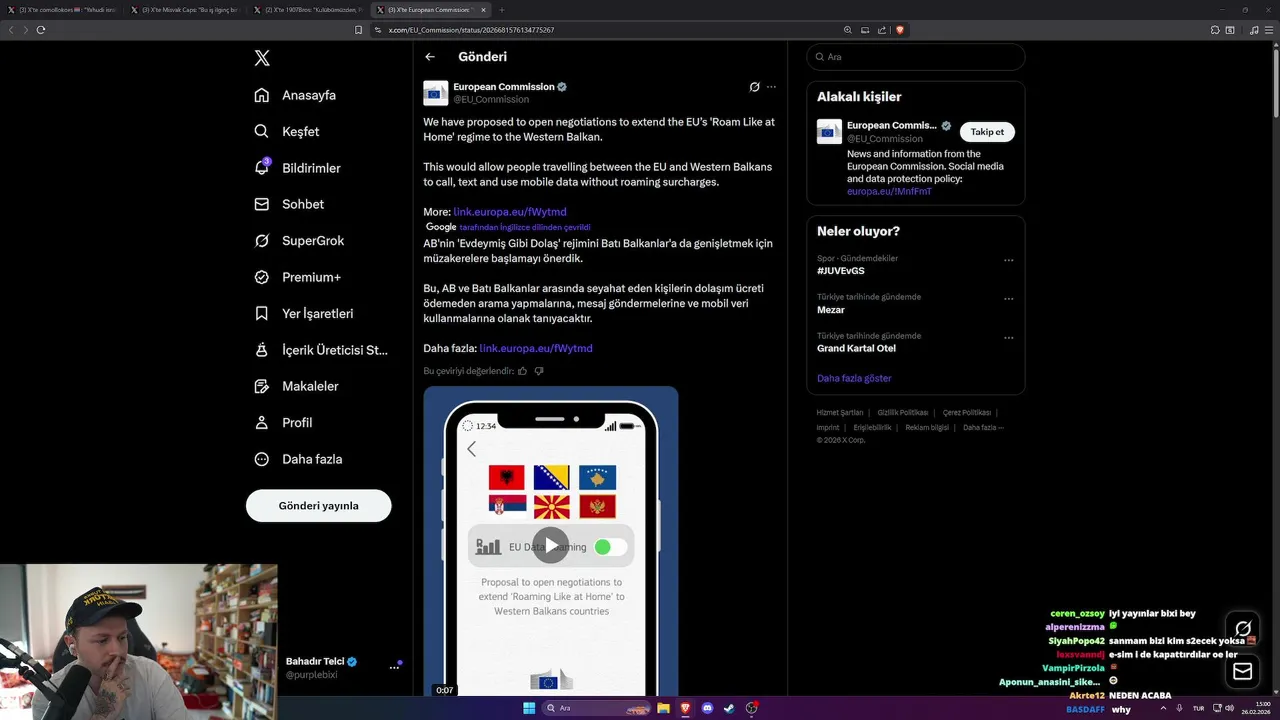Rate translation with thumbs up
Viewport: 1280px width, 720px height.
(x=522, y=371)
